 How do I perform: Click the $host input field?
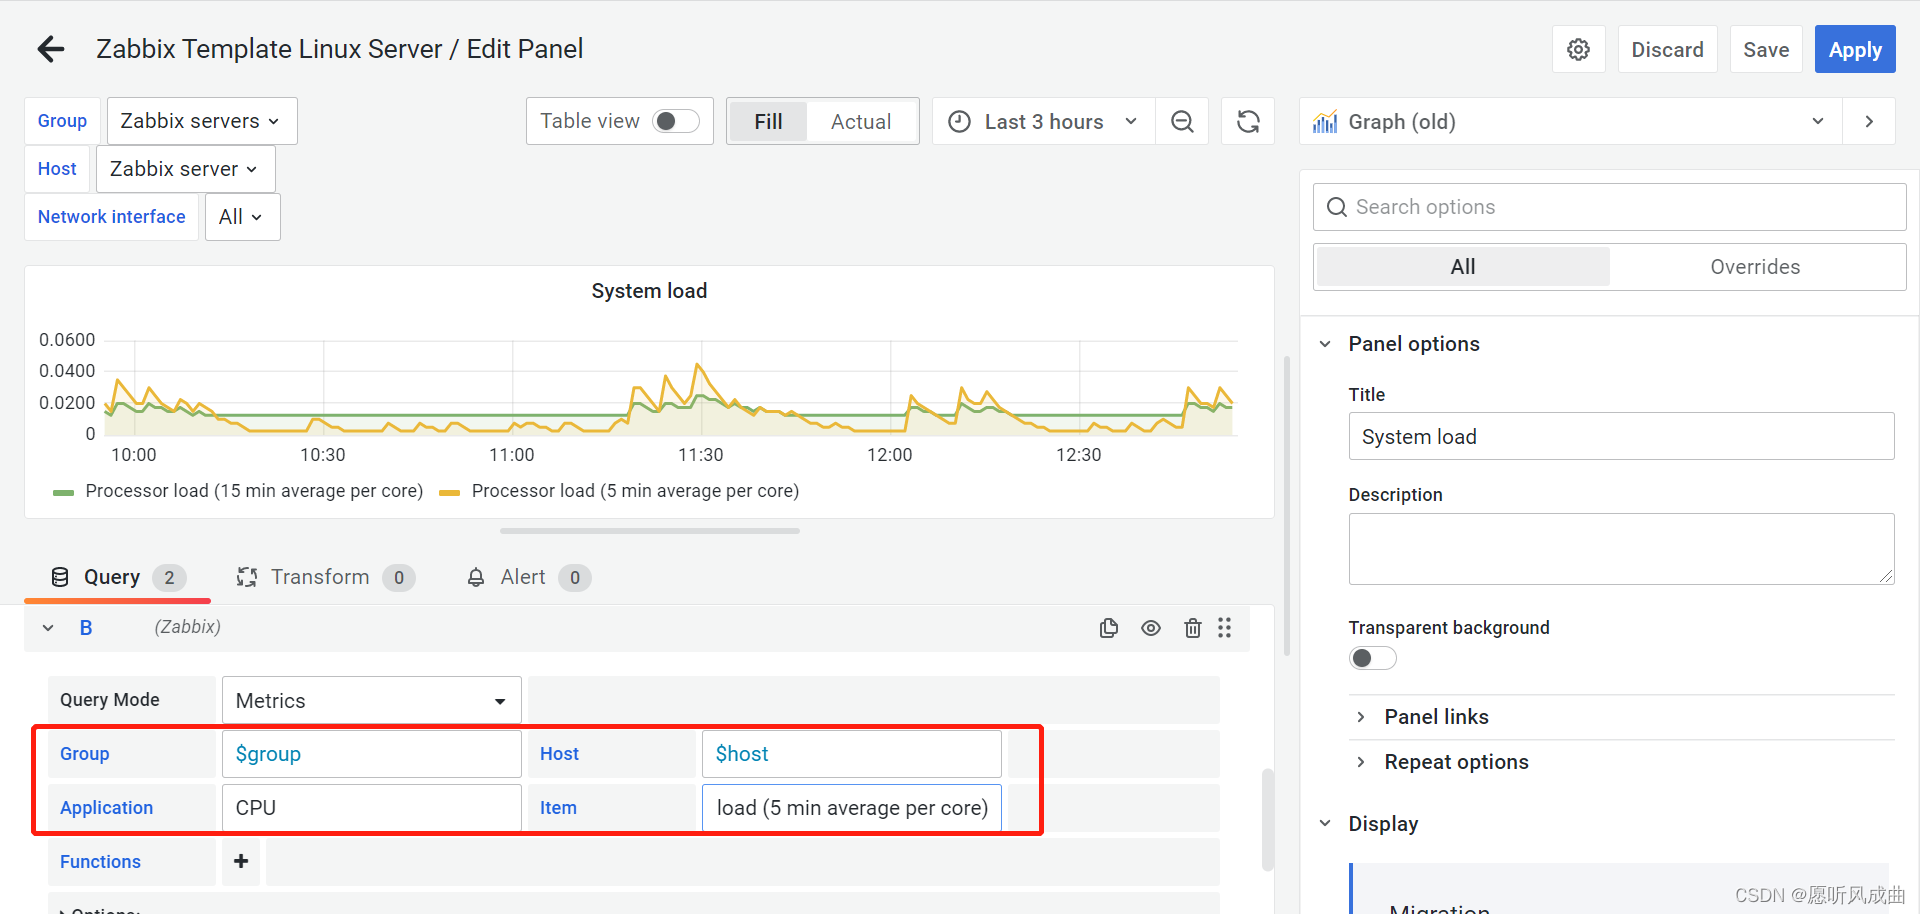tap(851, 754)
